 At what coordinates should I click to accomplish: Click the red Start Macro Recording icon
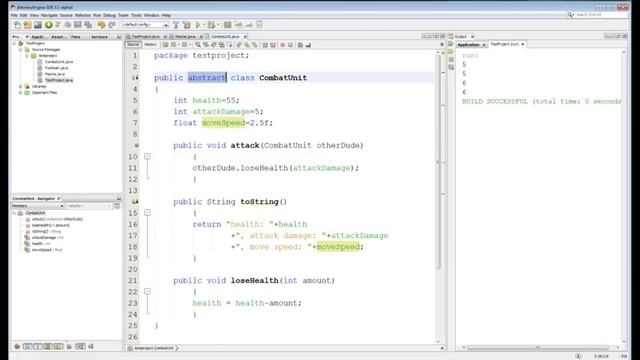click(282, 45)
